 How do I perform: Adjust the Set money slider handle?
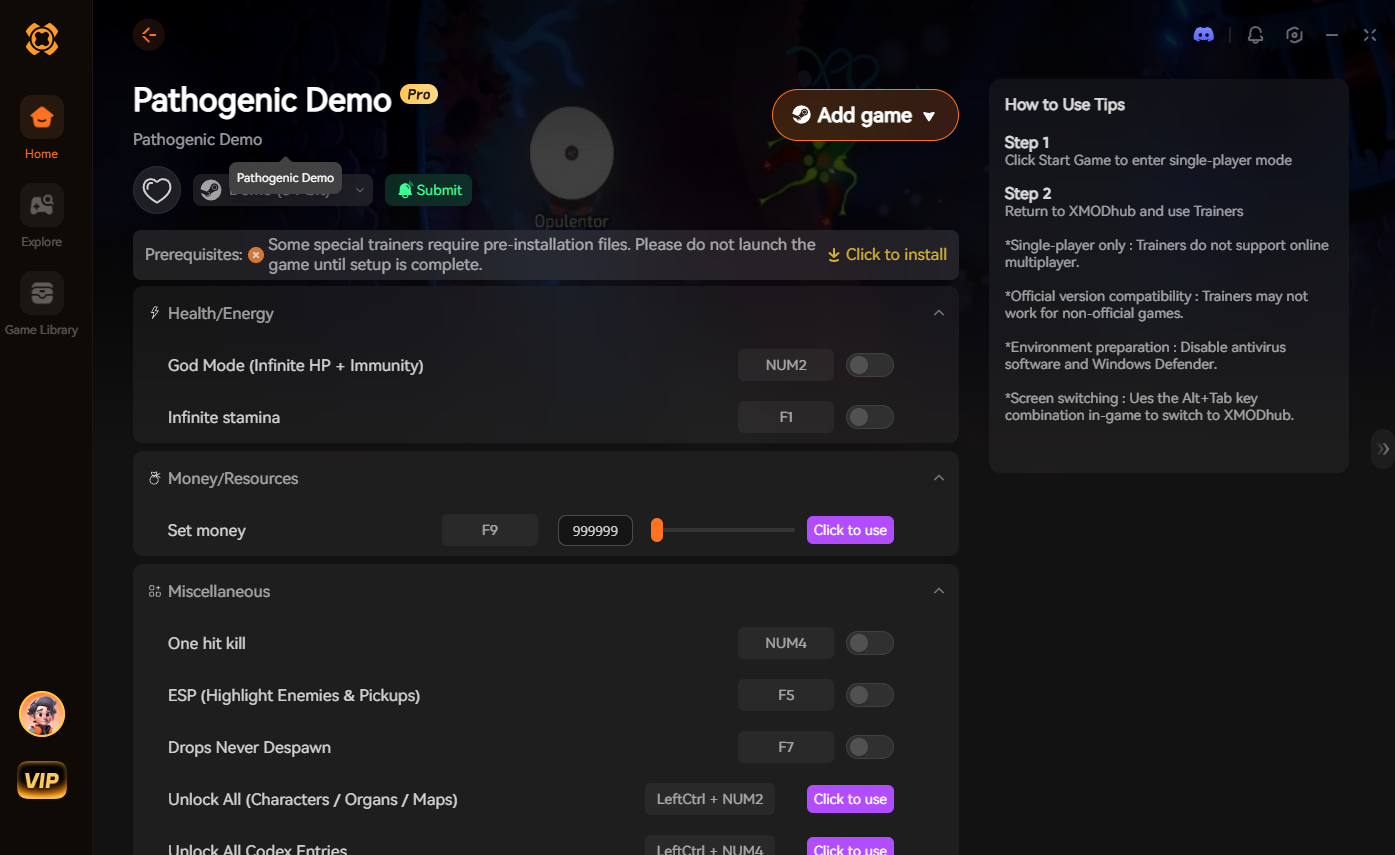click(657, 530)
